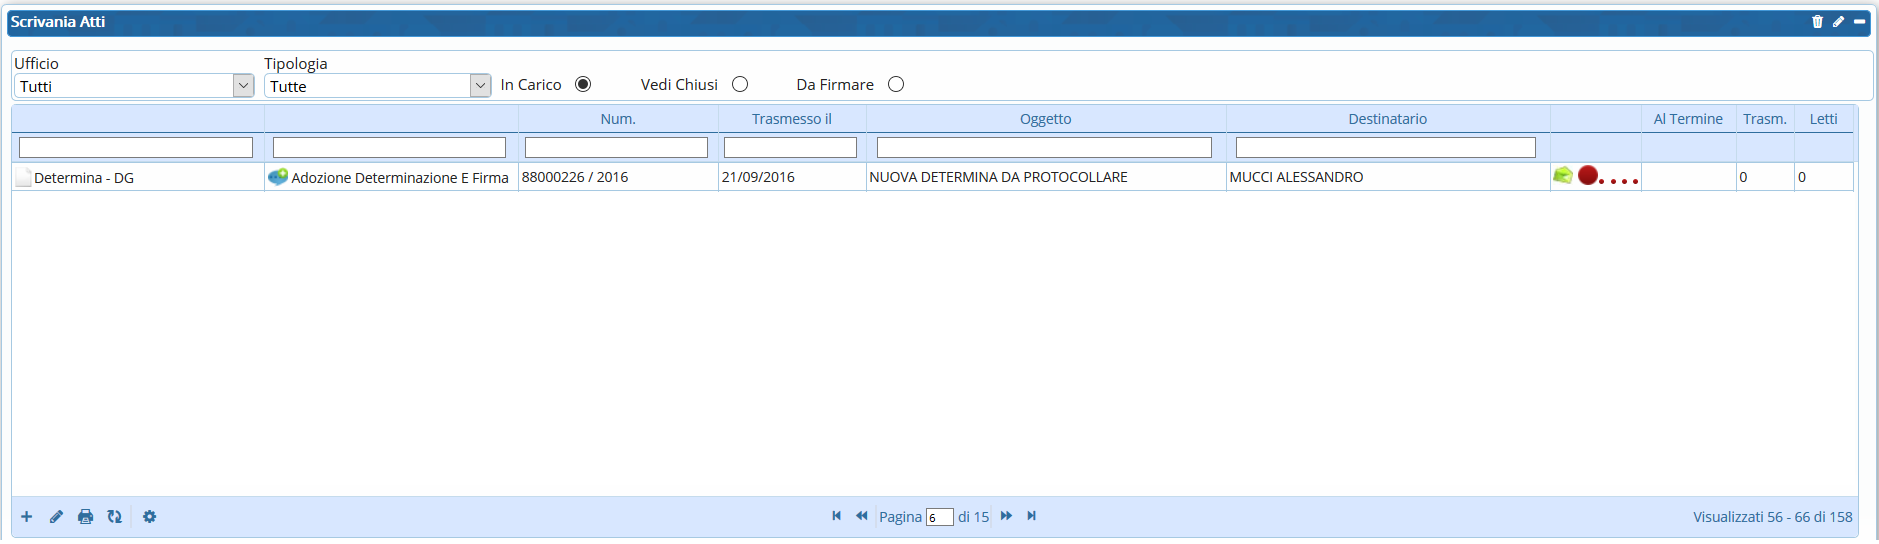Select the In Carico radio button

pos(583,84)
